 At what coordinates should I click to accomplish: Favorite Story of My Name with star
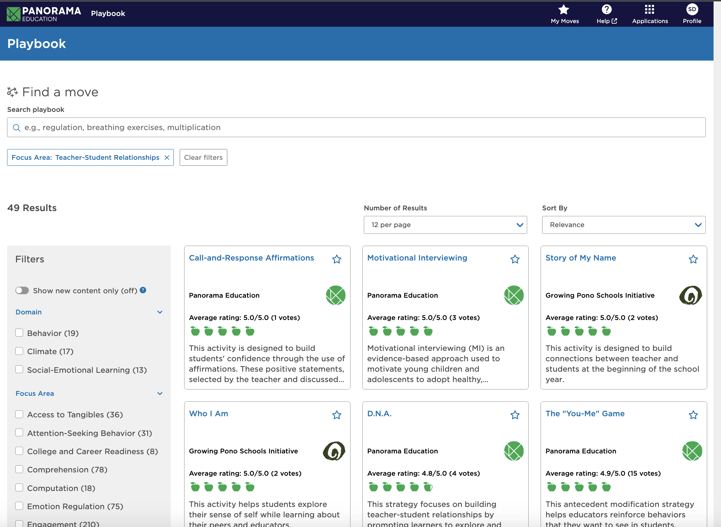[x=693, y=259]
